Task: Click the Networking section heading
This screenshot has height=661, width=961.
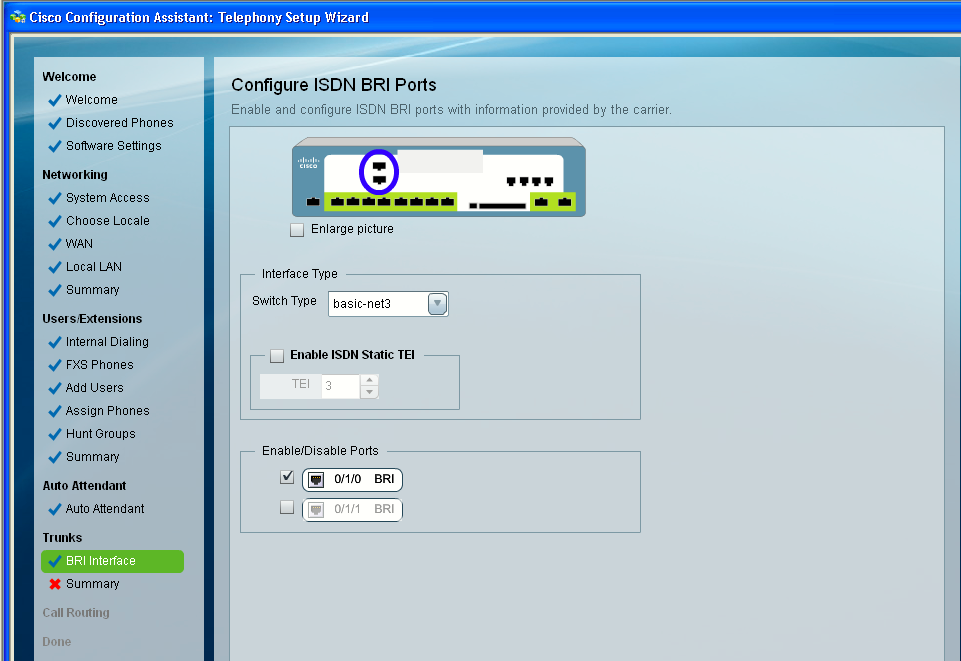Action: pos(75,175)
